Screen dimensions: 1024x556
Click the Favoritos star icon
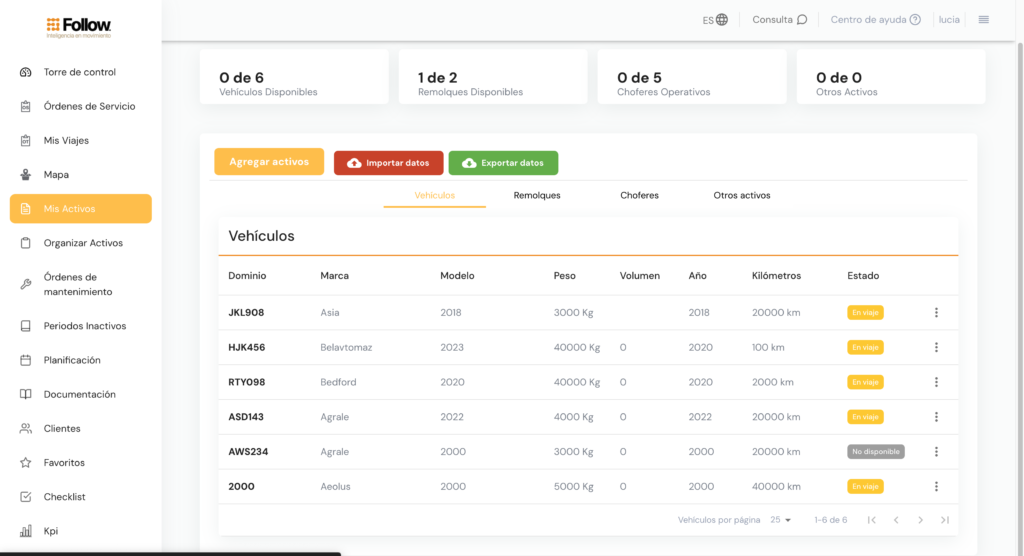pos(25,463)
